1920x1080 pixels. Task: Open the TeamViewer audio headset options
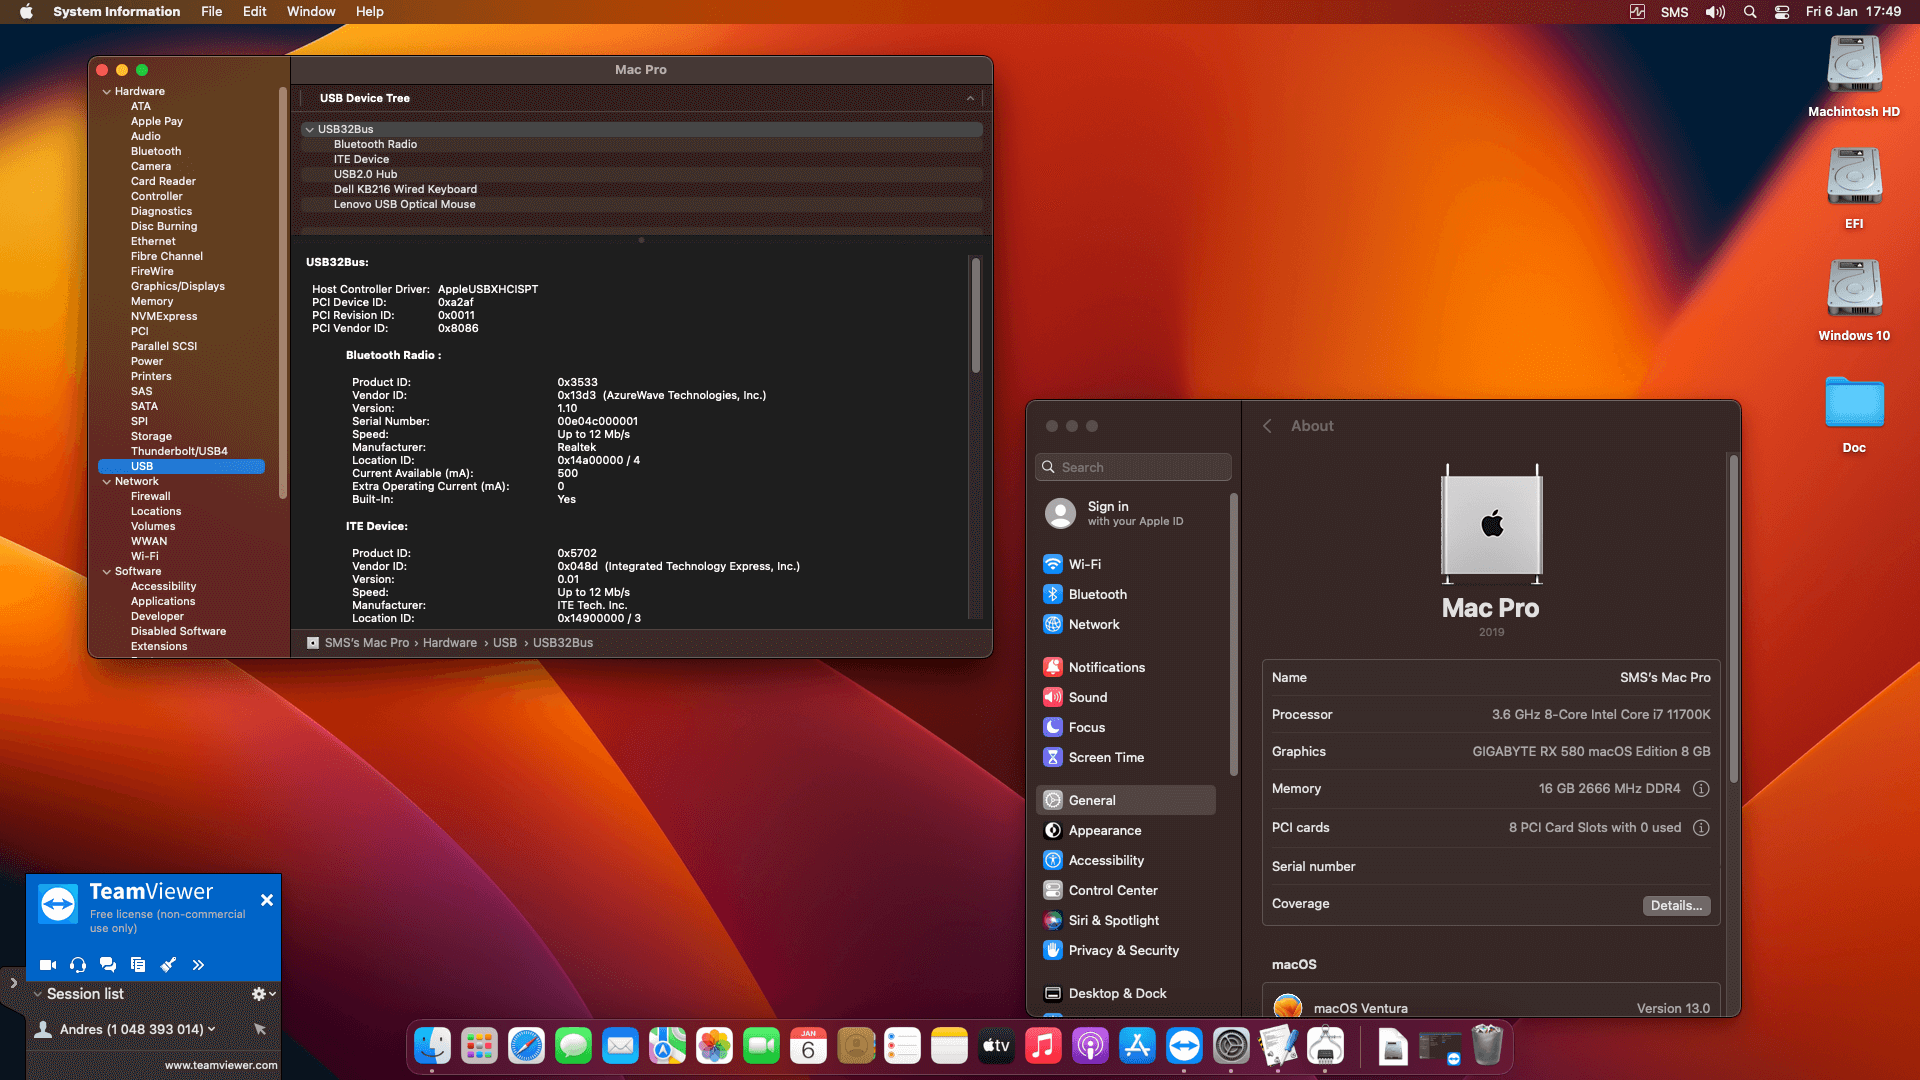pos(78,965)
